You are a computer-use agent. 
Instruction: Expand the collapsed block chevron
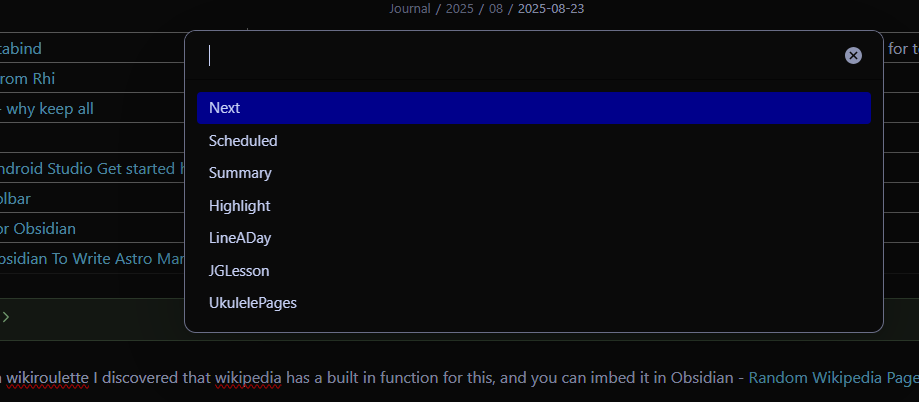6,317
